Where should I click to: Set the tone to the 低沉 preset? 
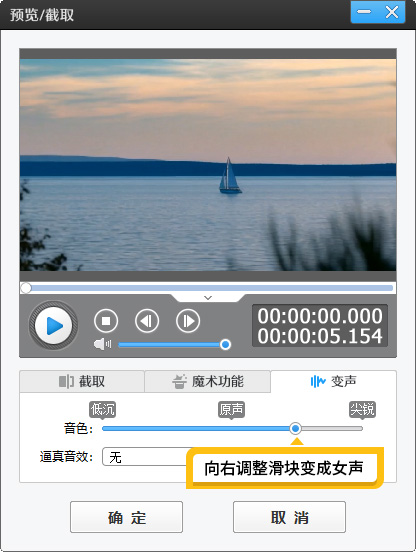point(102,409)
